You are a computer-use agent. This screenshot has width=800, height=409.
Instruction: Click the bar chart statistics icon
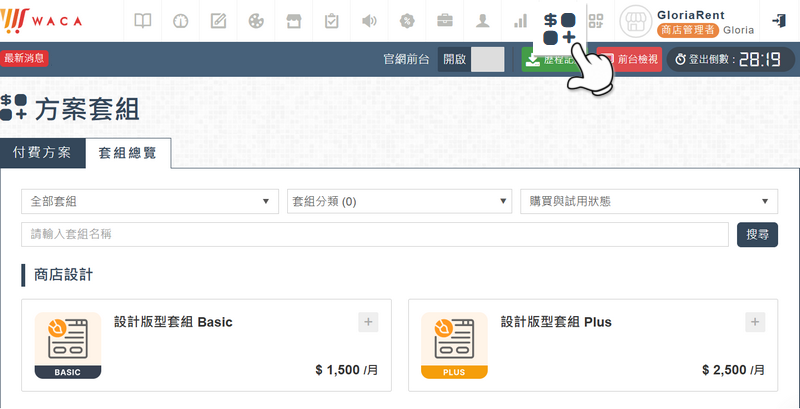point(520,20)
